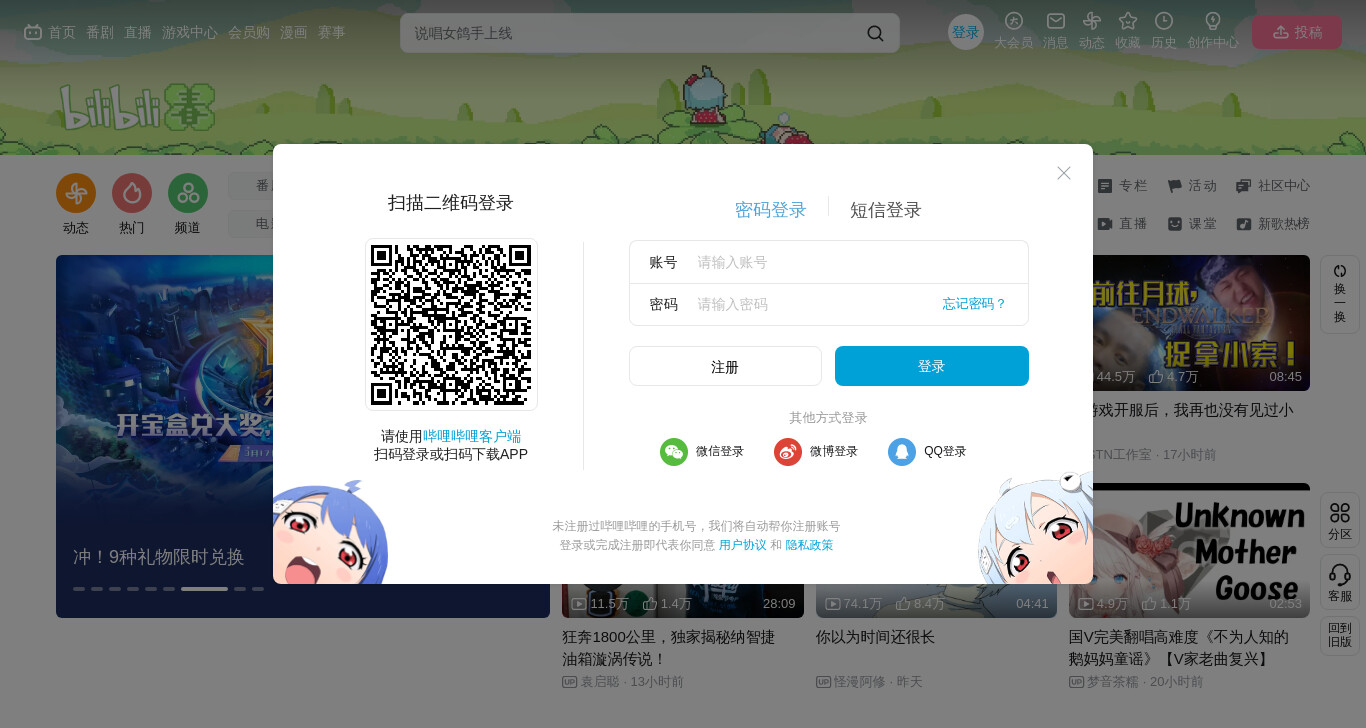
Task: Open 活动 category link
Action: click(x=1192, y=186)
